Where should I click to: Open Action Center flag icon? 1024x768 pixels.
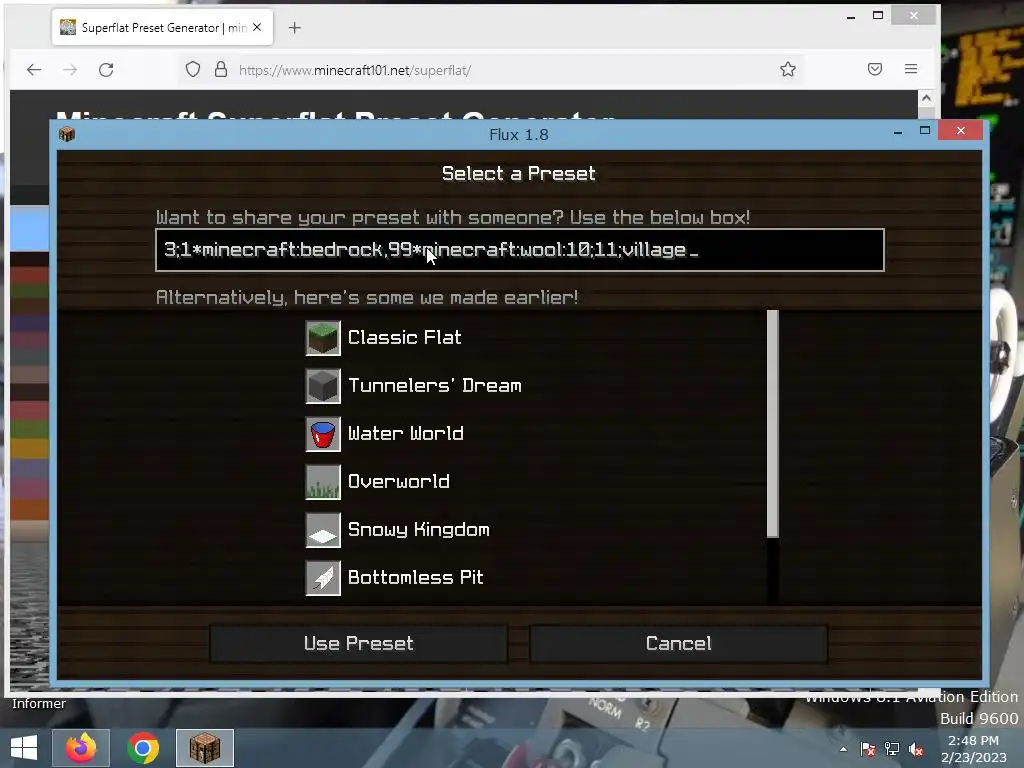point(867,750)
